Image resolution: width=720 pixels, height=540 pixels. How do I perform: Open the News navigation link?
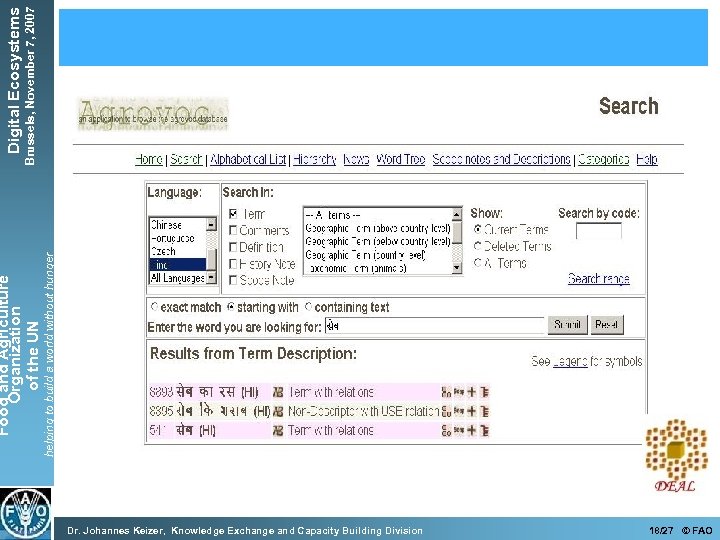coord(356,159)
